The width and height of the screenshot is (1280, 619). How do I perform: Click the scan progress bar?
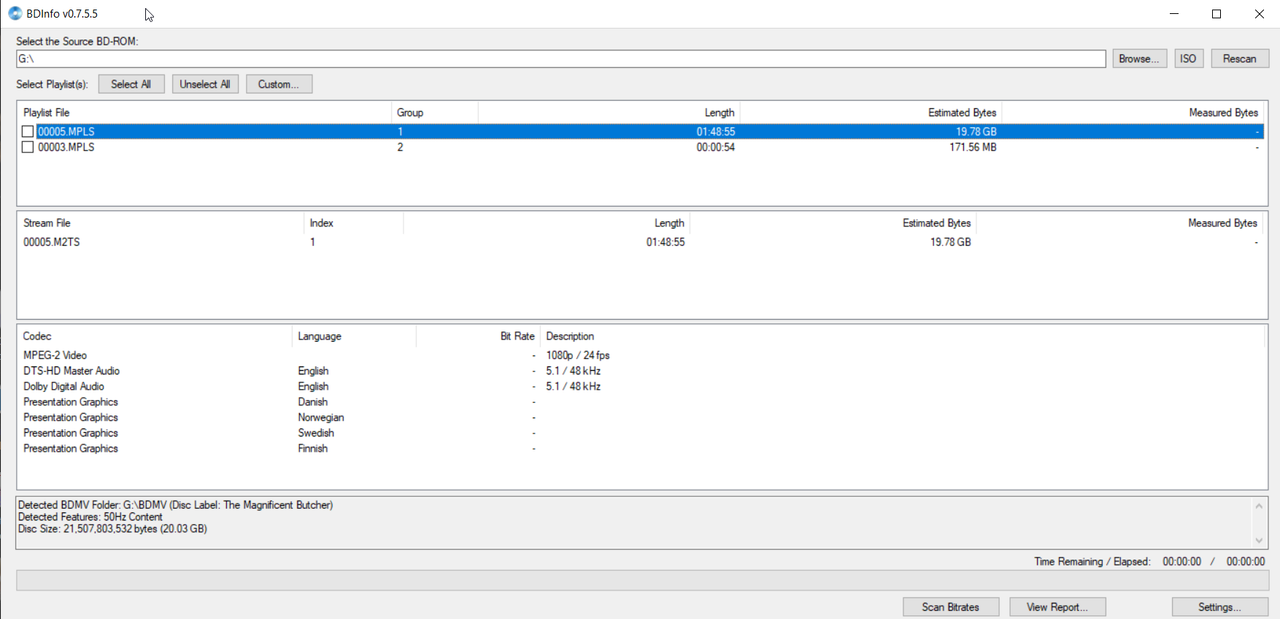pyautogui.click(x=642, y=581)
